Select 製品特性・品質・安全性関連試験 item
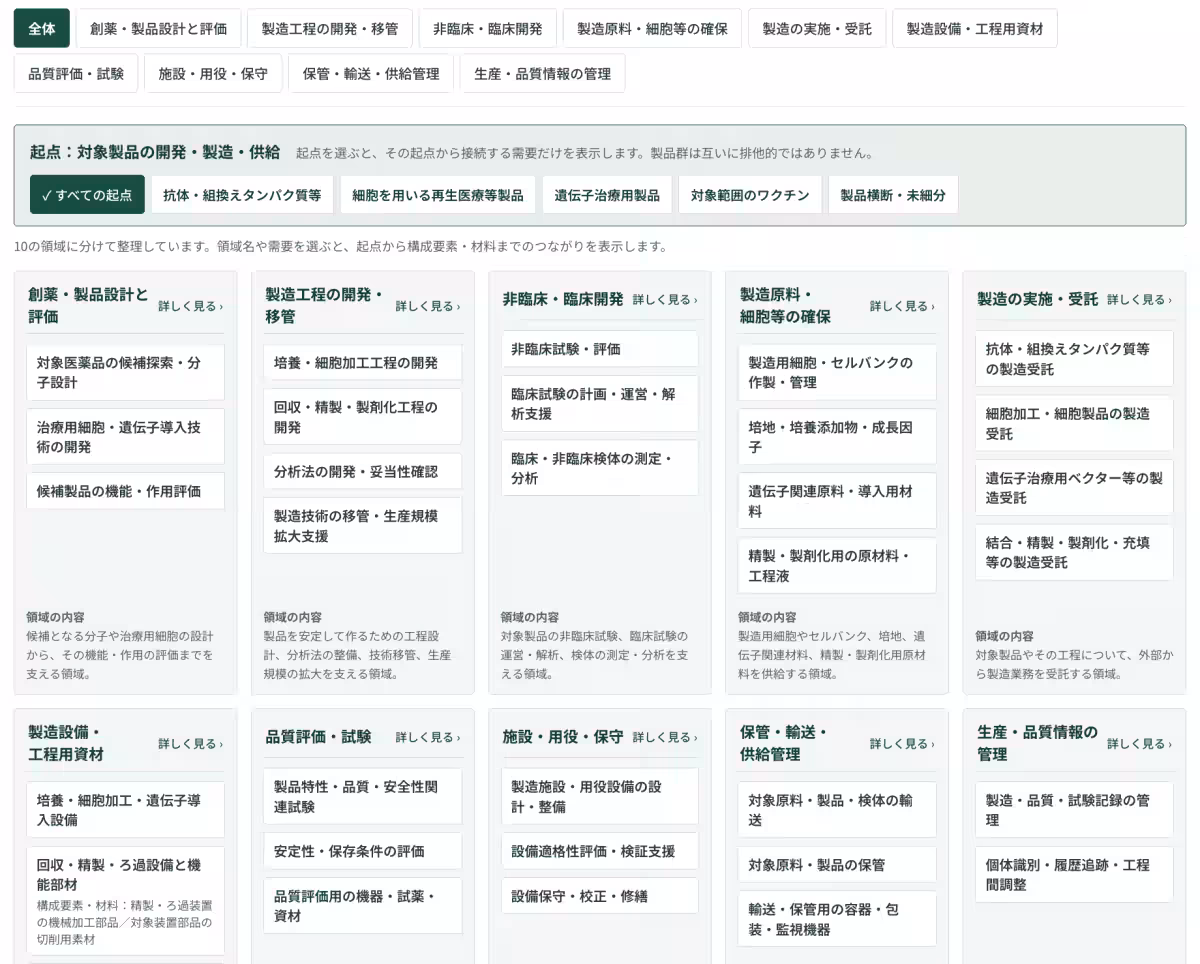 tap(363, 796)
